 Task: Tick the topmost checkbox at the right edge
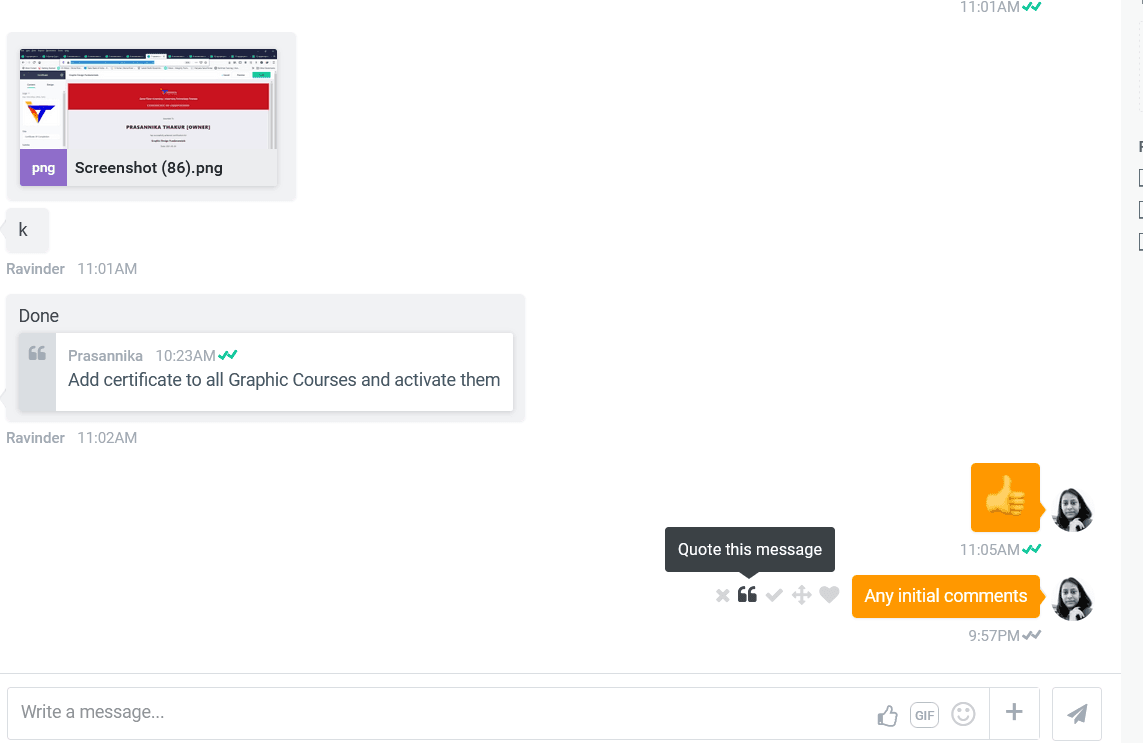1141,178
